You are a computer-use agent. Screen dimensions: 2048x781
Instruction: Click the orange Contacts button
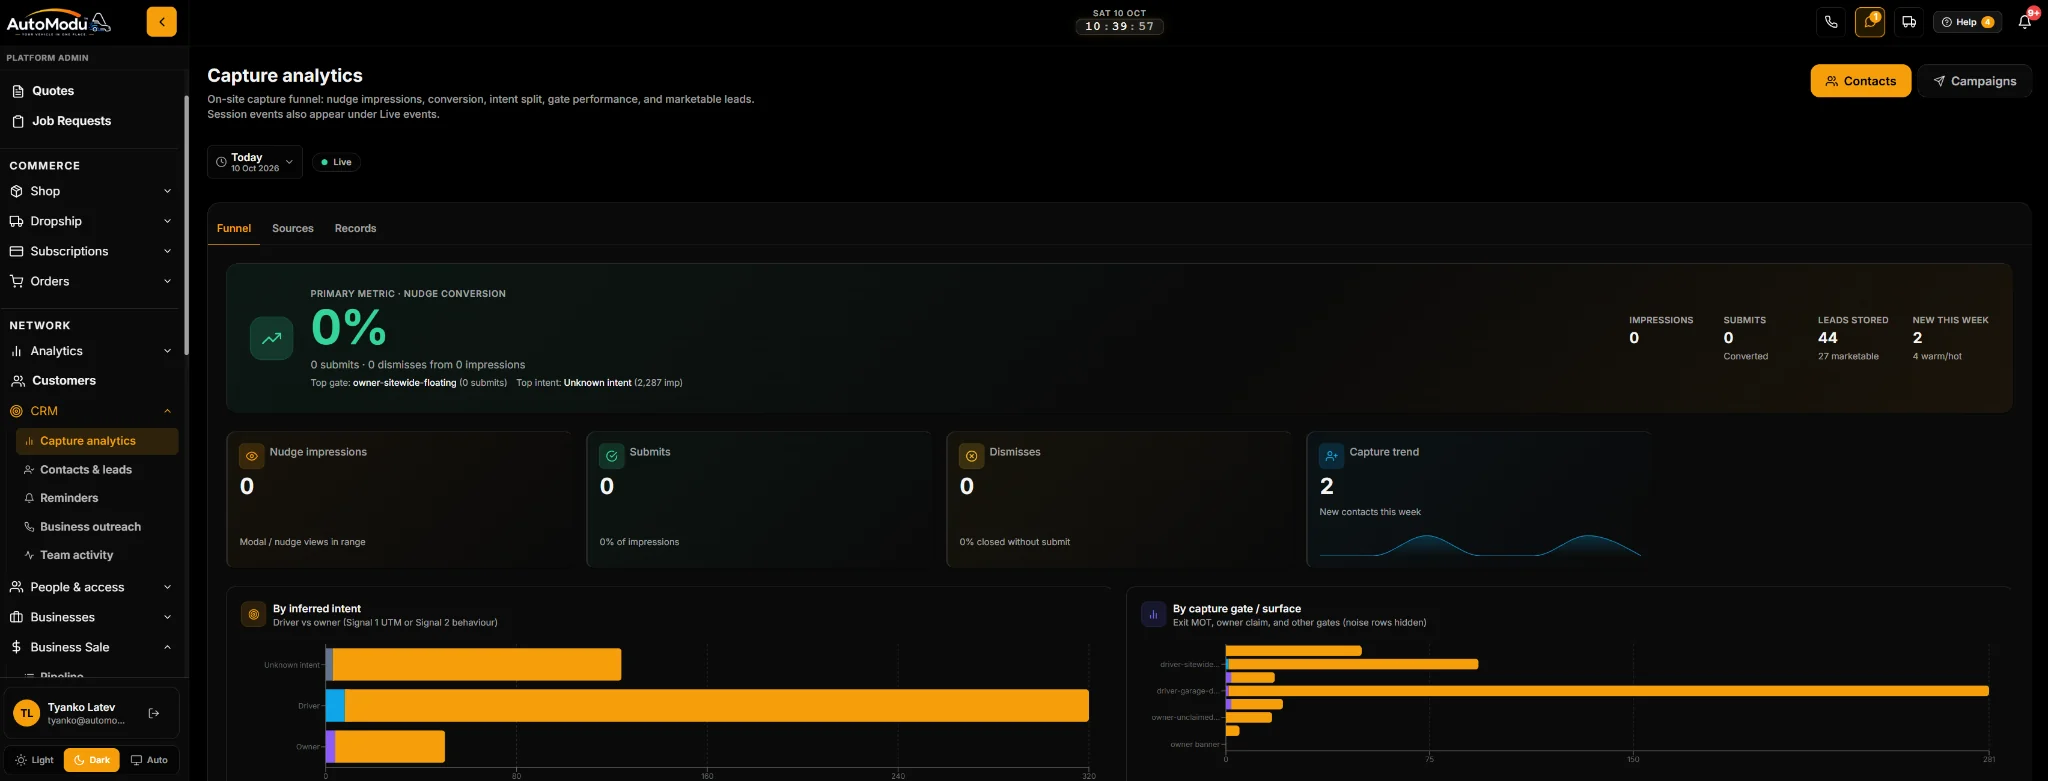(x=1860, y=81)
